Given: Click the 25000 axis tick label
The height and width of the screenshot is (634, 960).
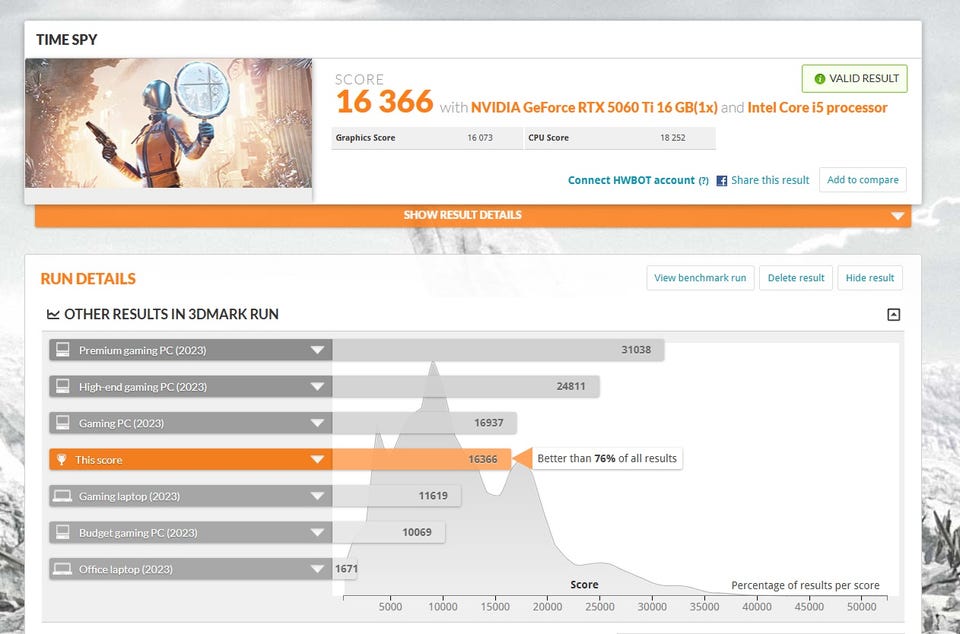Looking at the screenshot, I should (599, 606).
